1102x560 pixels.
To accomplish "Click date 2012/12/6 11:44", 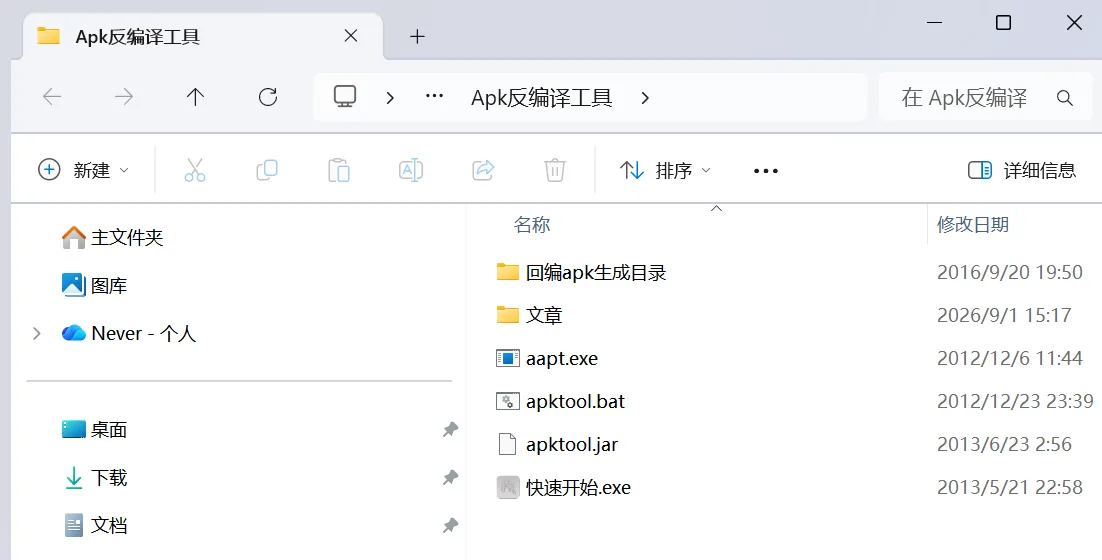I will coord(1009,358).
